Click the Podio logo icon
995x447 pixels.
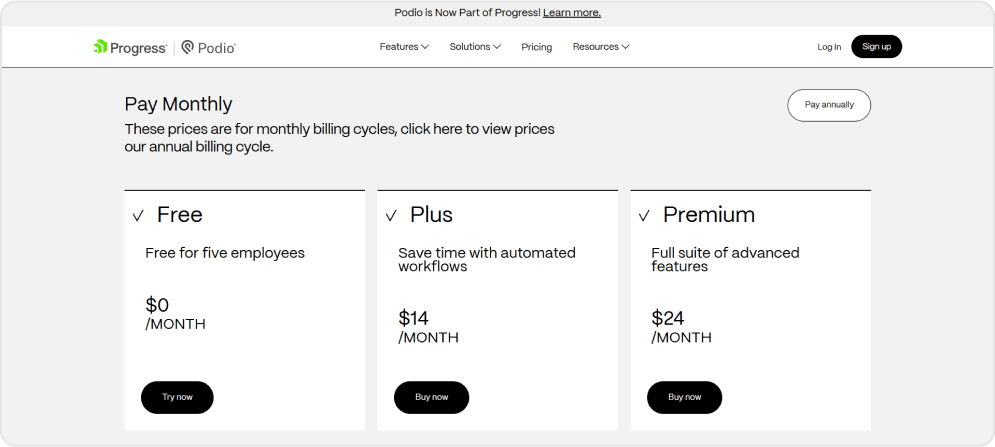click(x=188, y=47)
